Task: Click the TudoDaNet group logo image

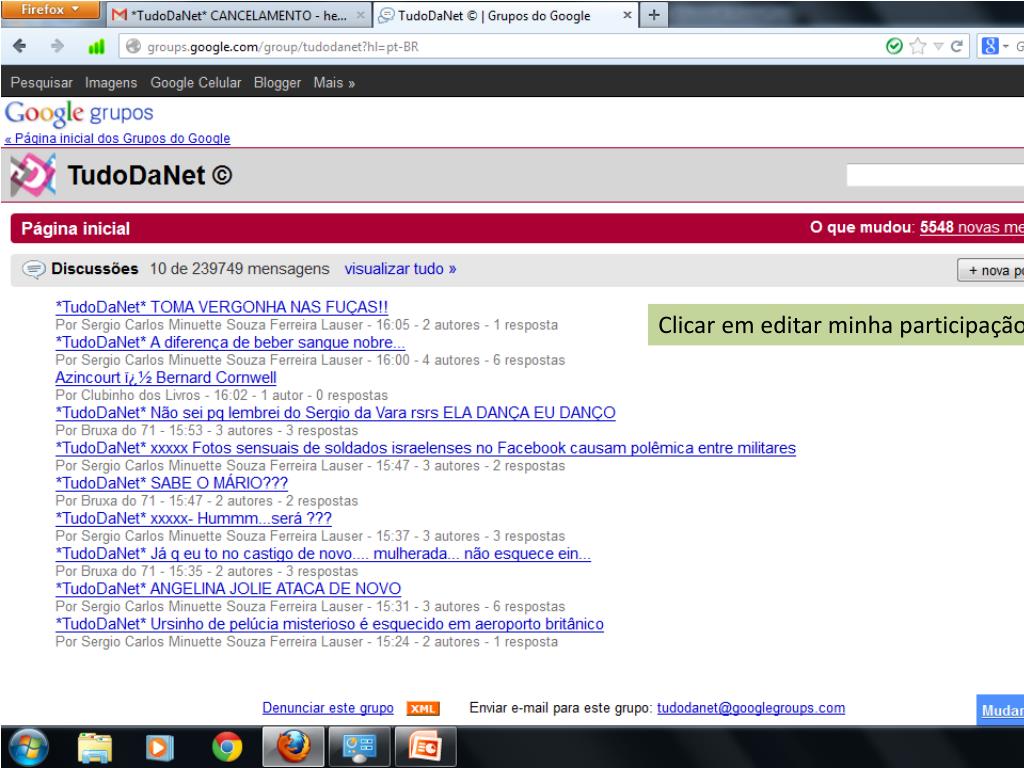Action: pos(33,175)
